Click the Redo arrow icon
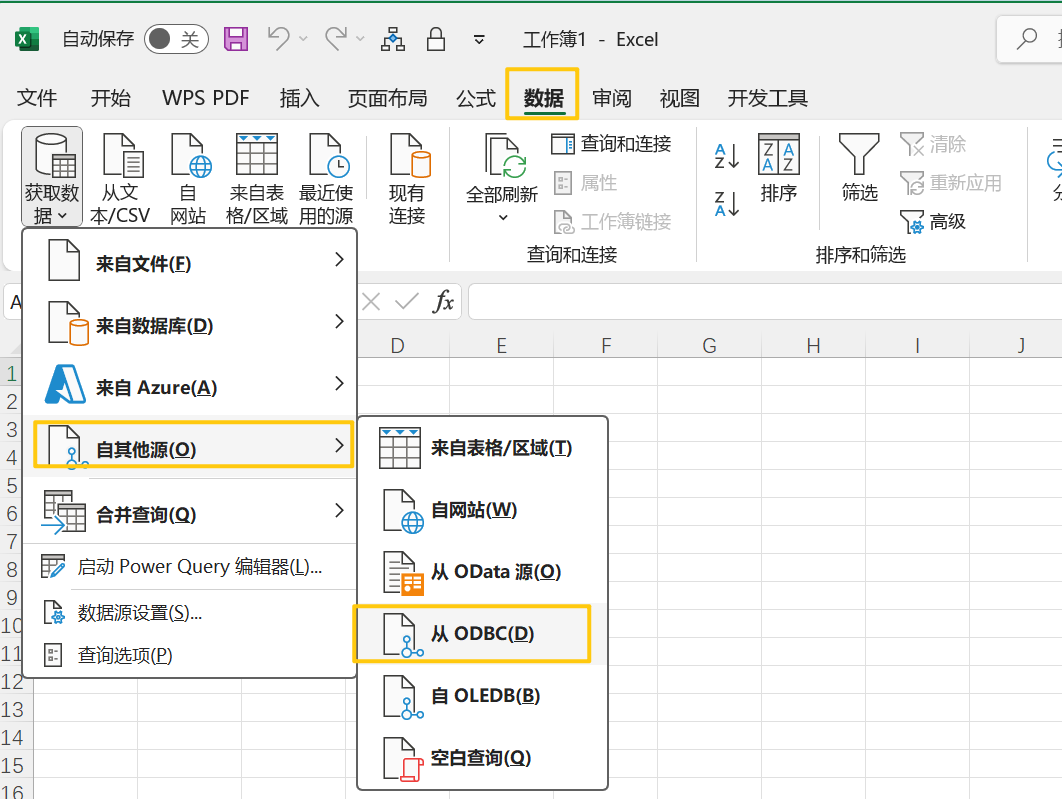The image size is (1062, 799). 336,39
